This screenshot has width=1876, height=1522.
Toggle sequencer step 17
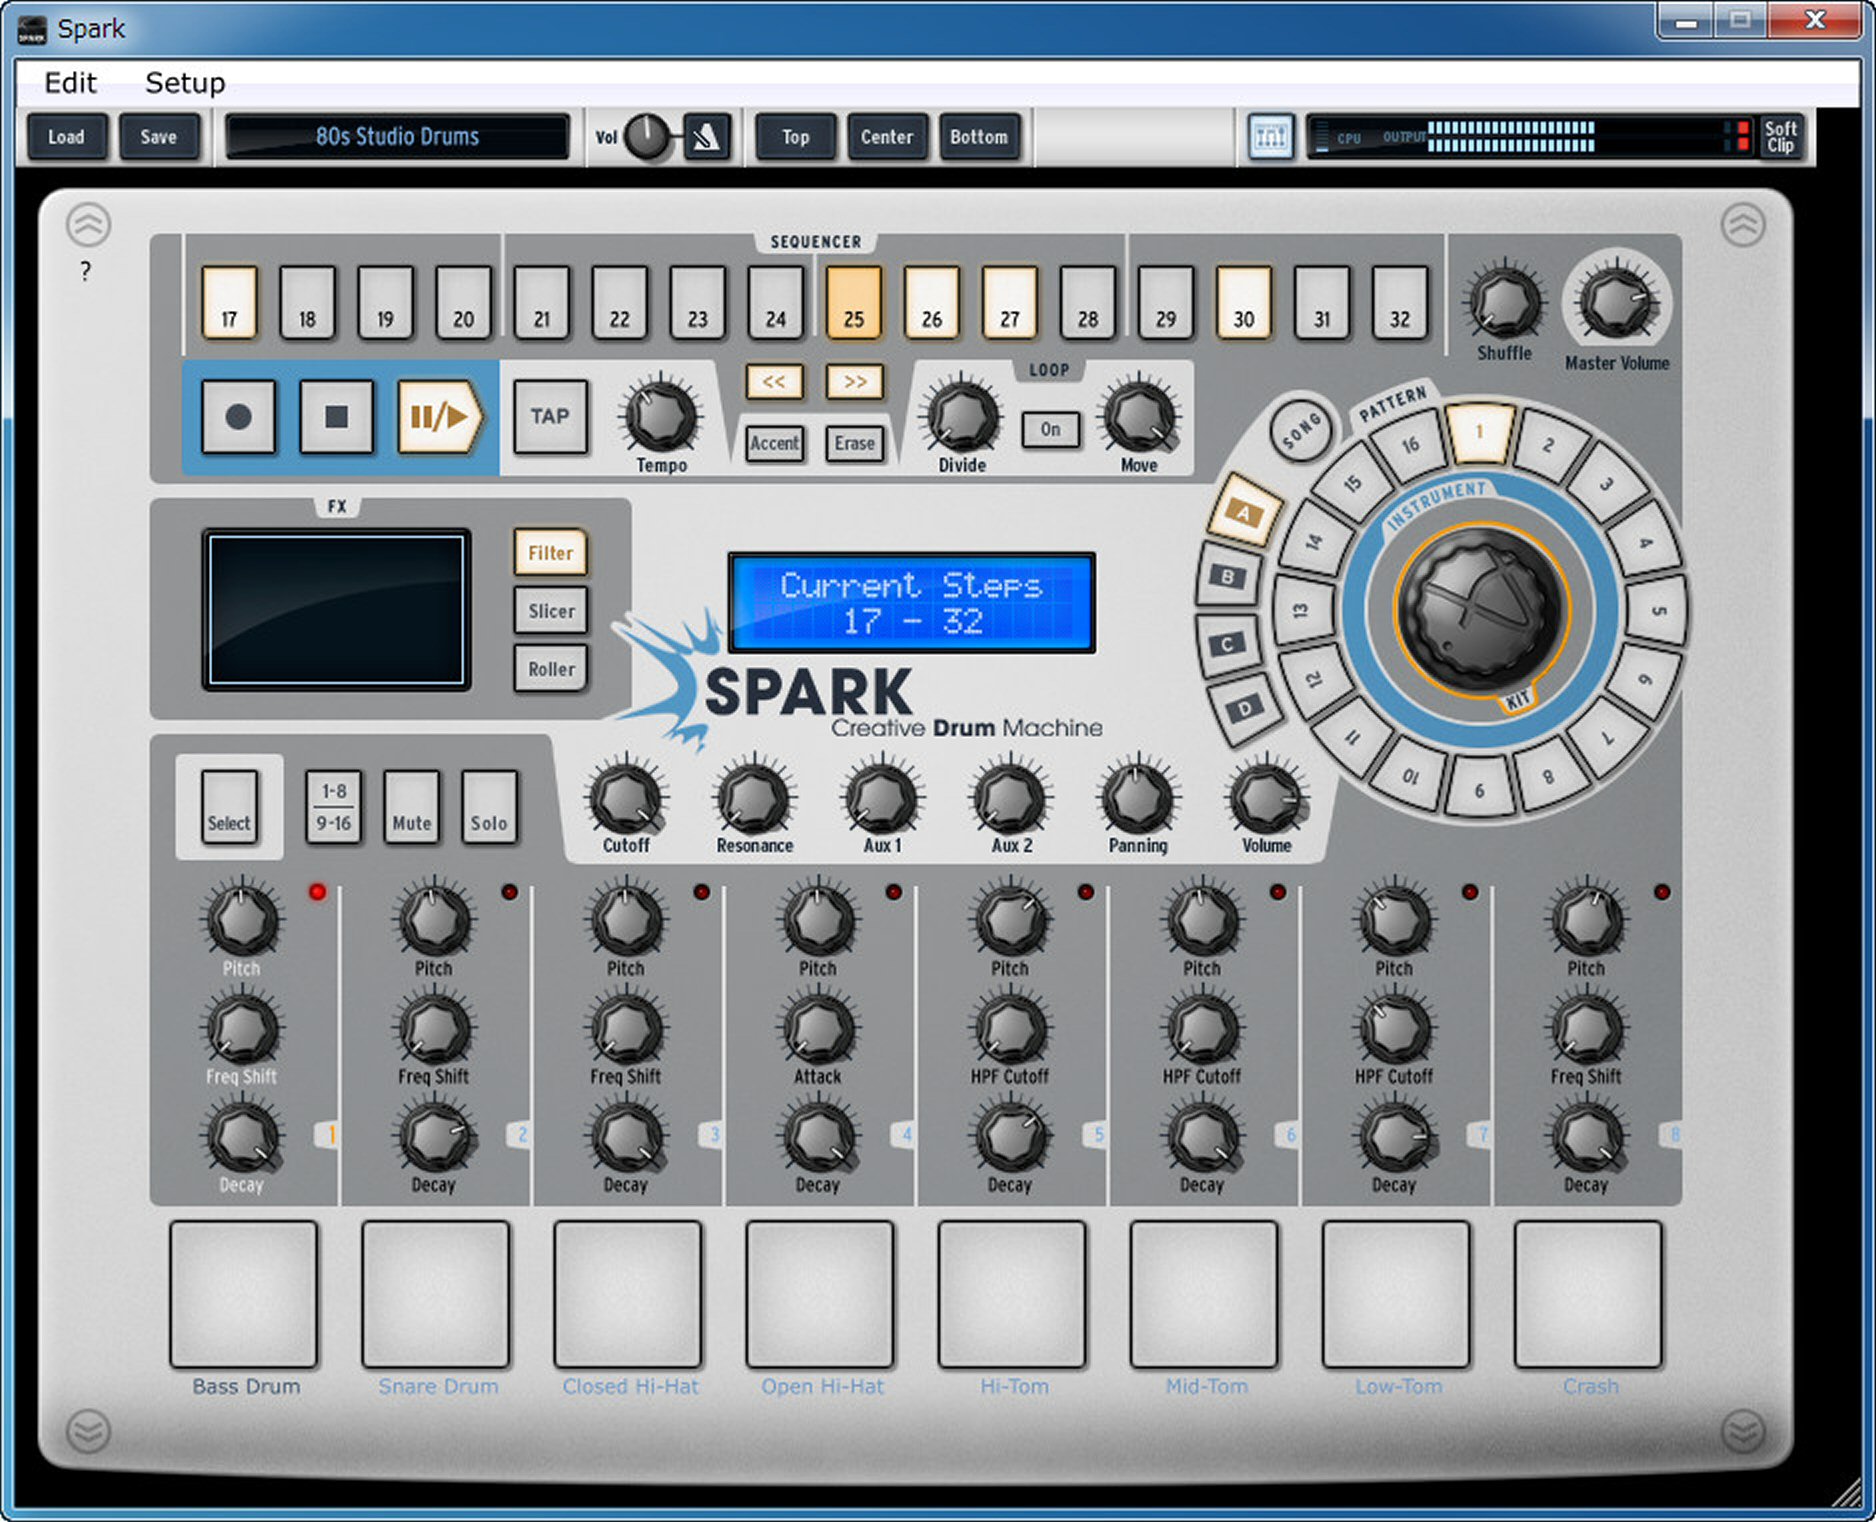point(229,302)
